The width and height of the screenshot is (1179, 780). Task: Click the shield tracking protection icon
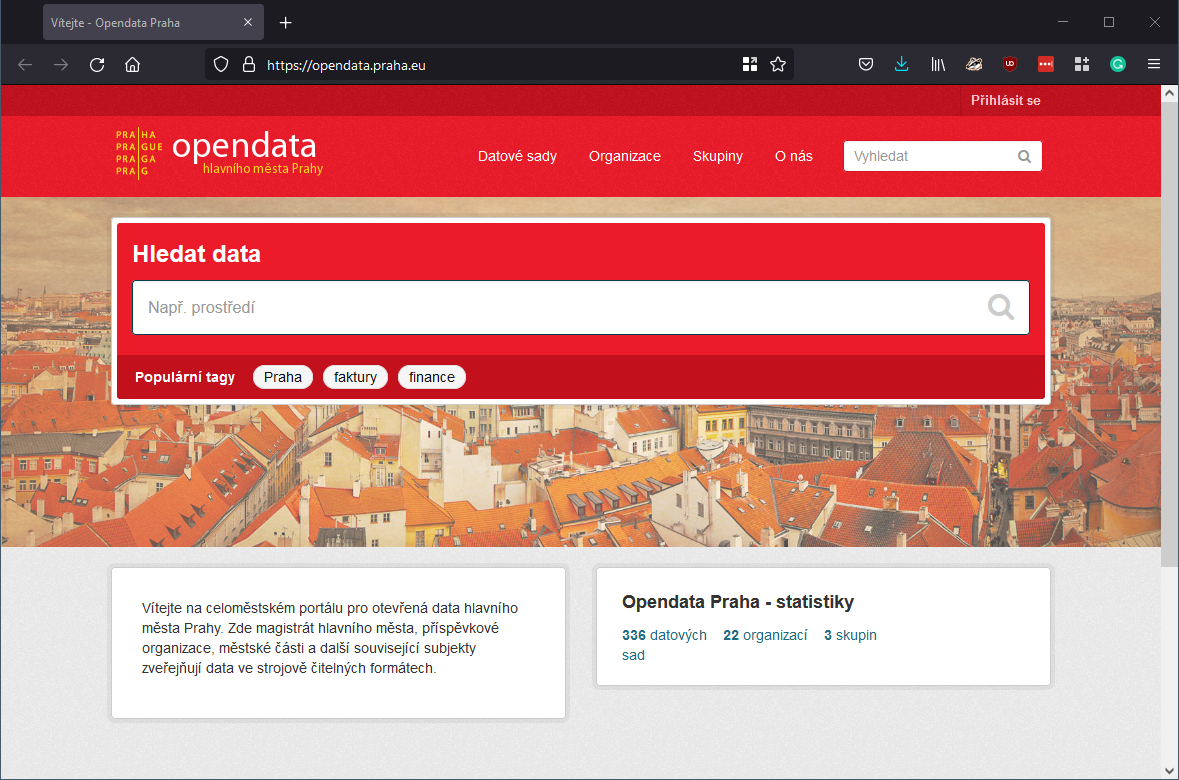(220, 64)
